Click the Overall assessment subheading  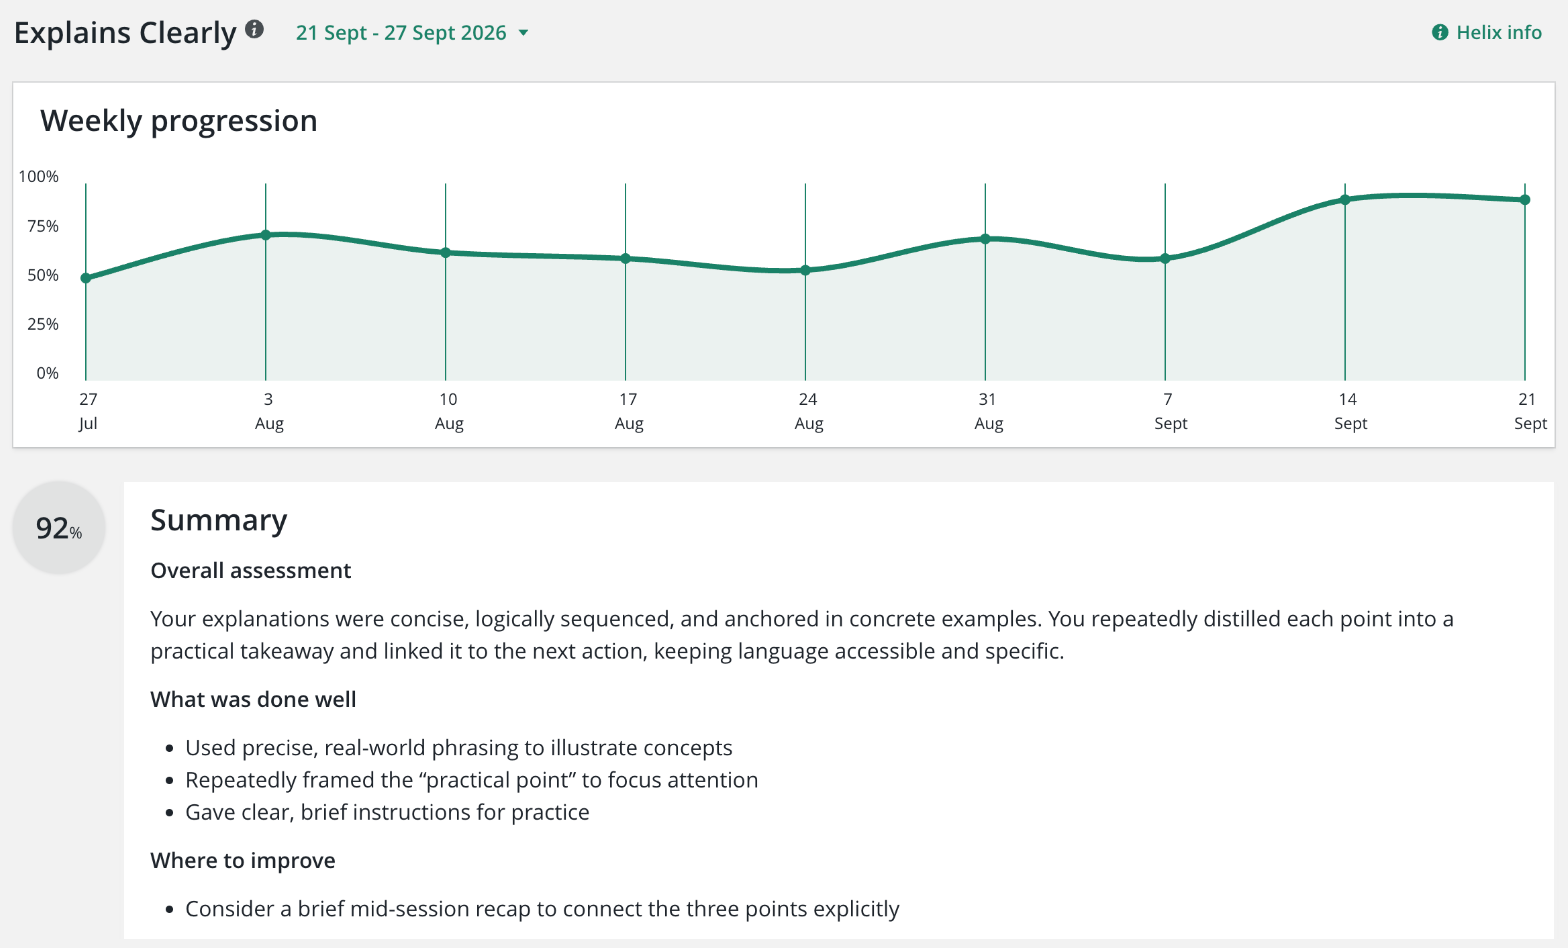pyautogui.click(x=251, y=571)
